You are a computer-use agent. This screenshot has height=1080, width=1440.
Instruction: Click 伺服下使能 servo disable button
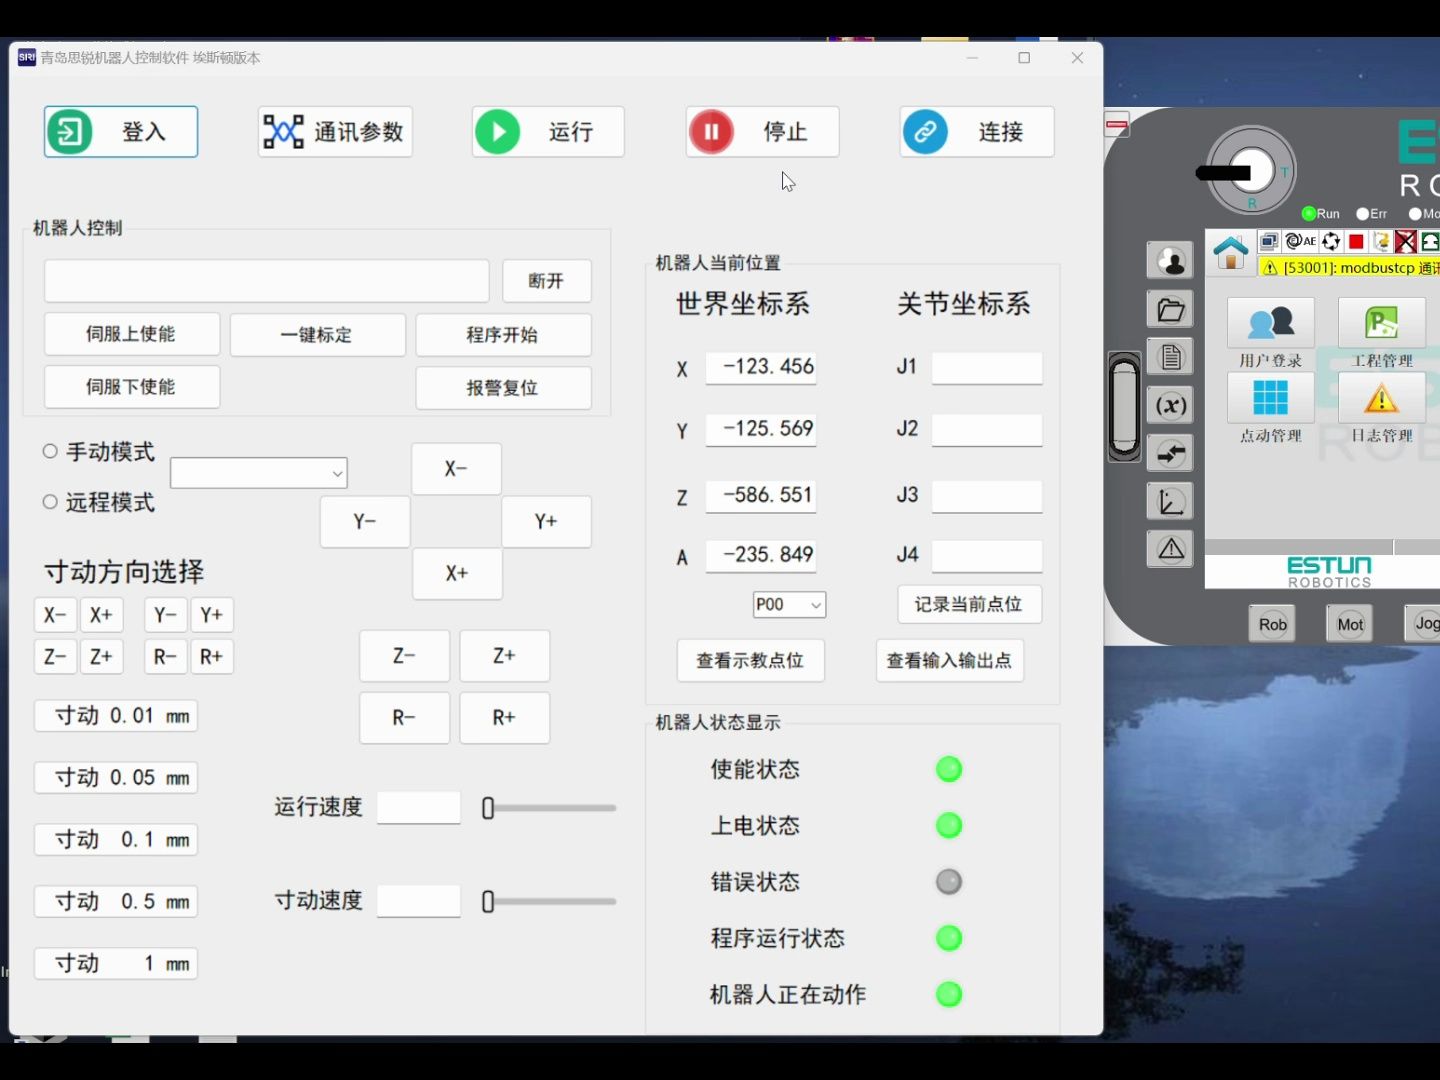(x=131, y=387)
